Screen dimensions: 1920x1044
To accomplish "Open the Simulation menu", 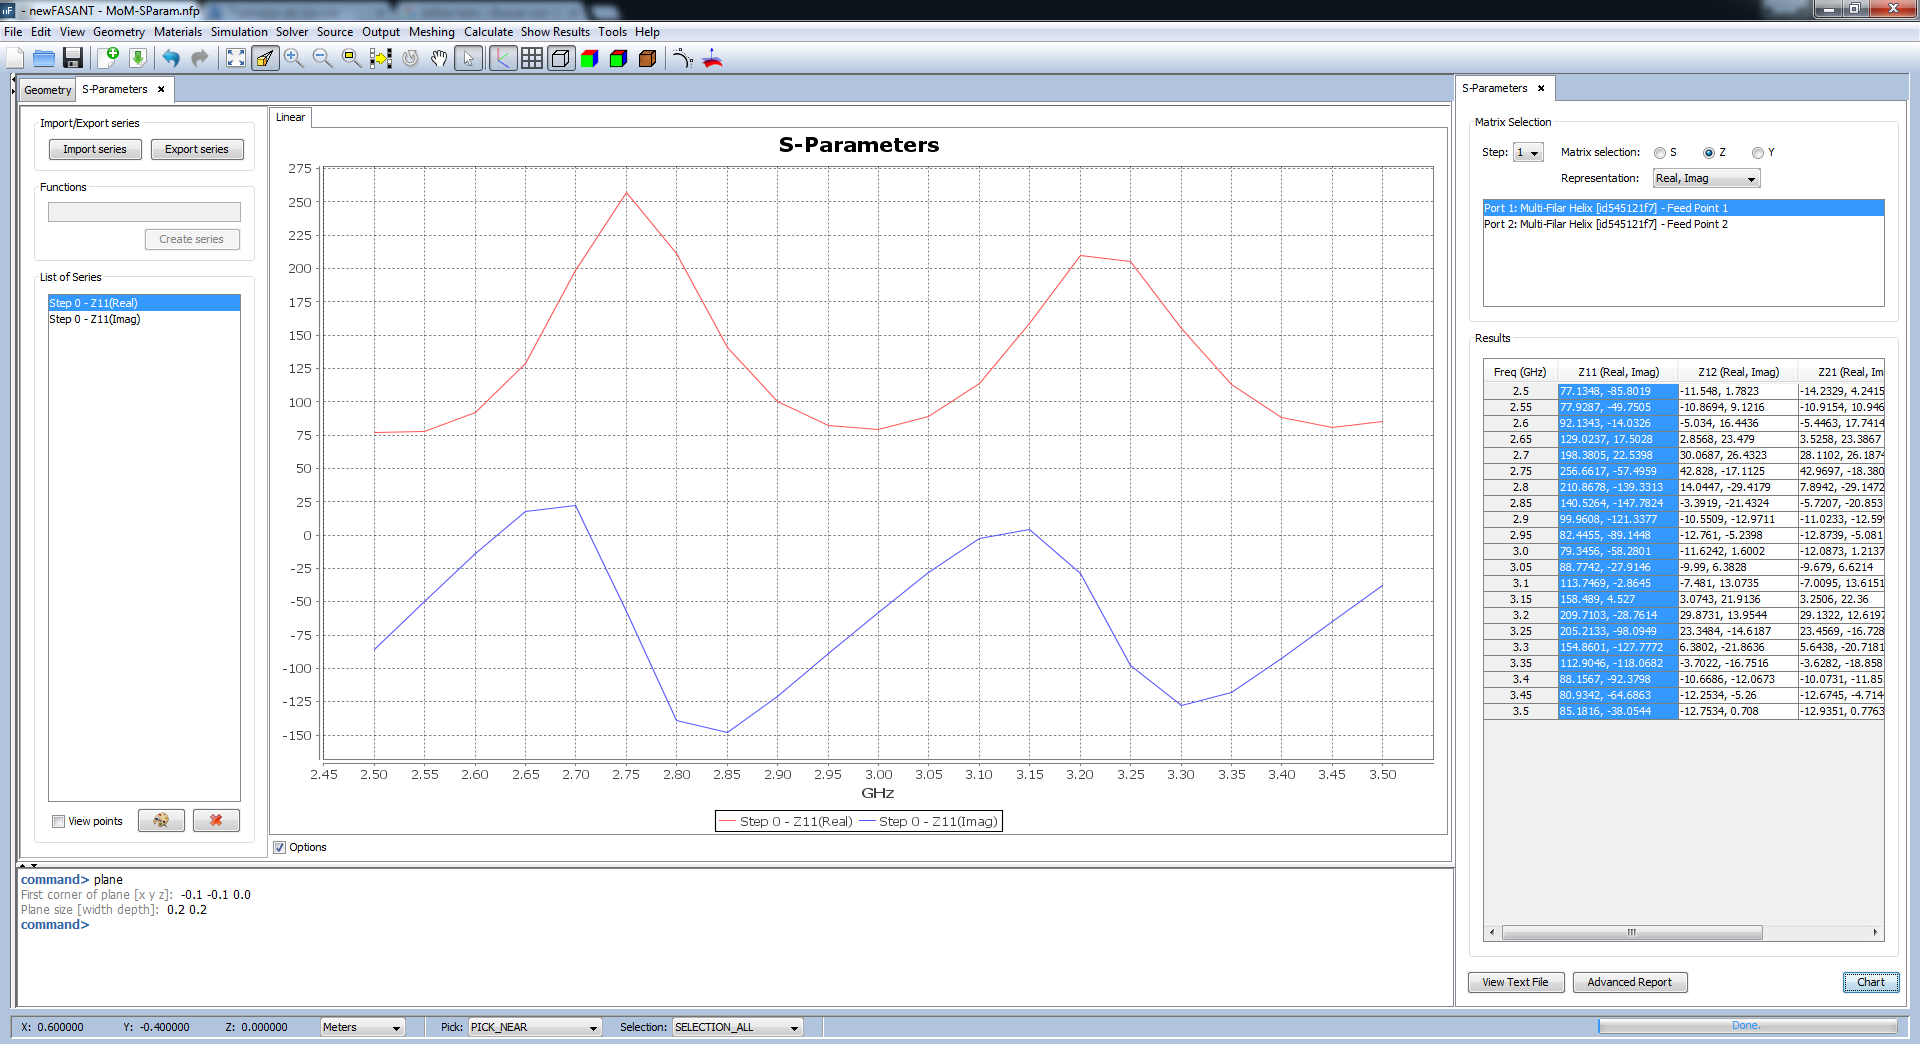I will click(239, 32).
